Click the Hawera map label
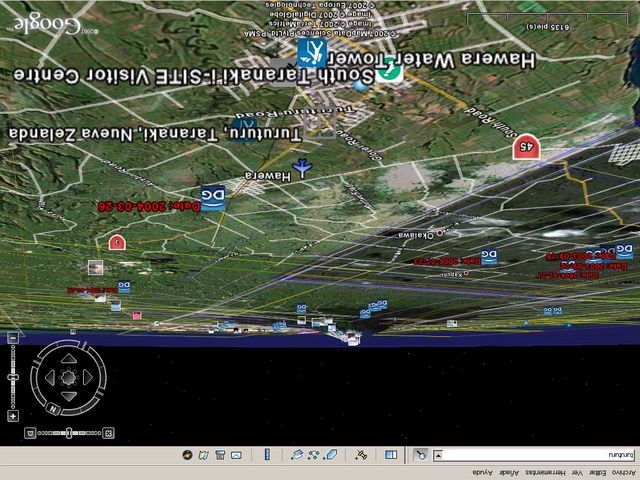Screen dimensions: 640x480 pyautogui.click(x=268, y=176)
